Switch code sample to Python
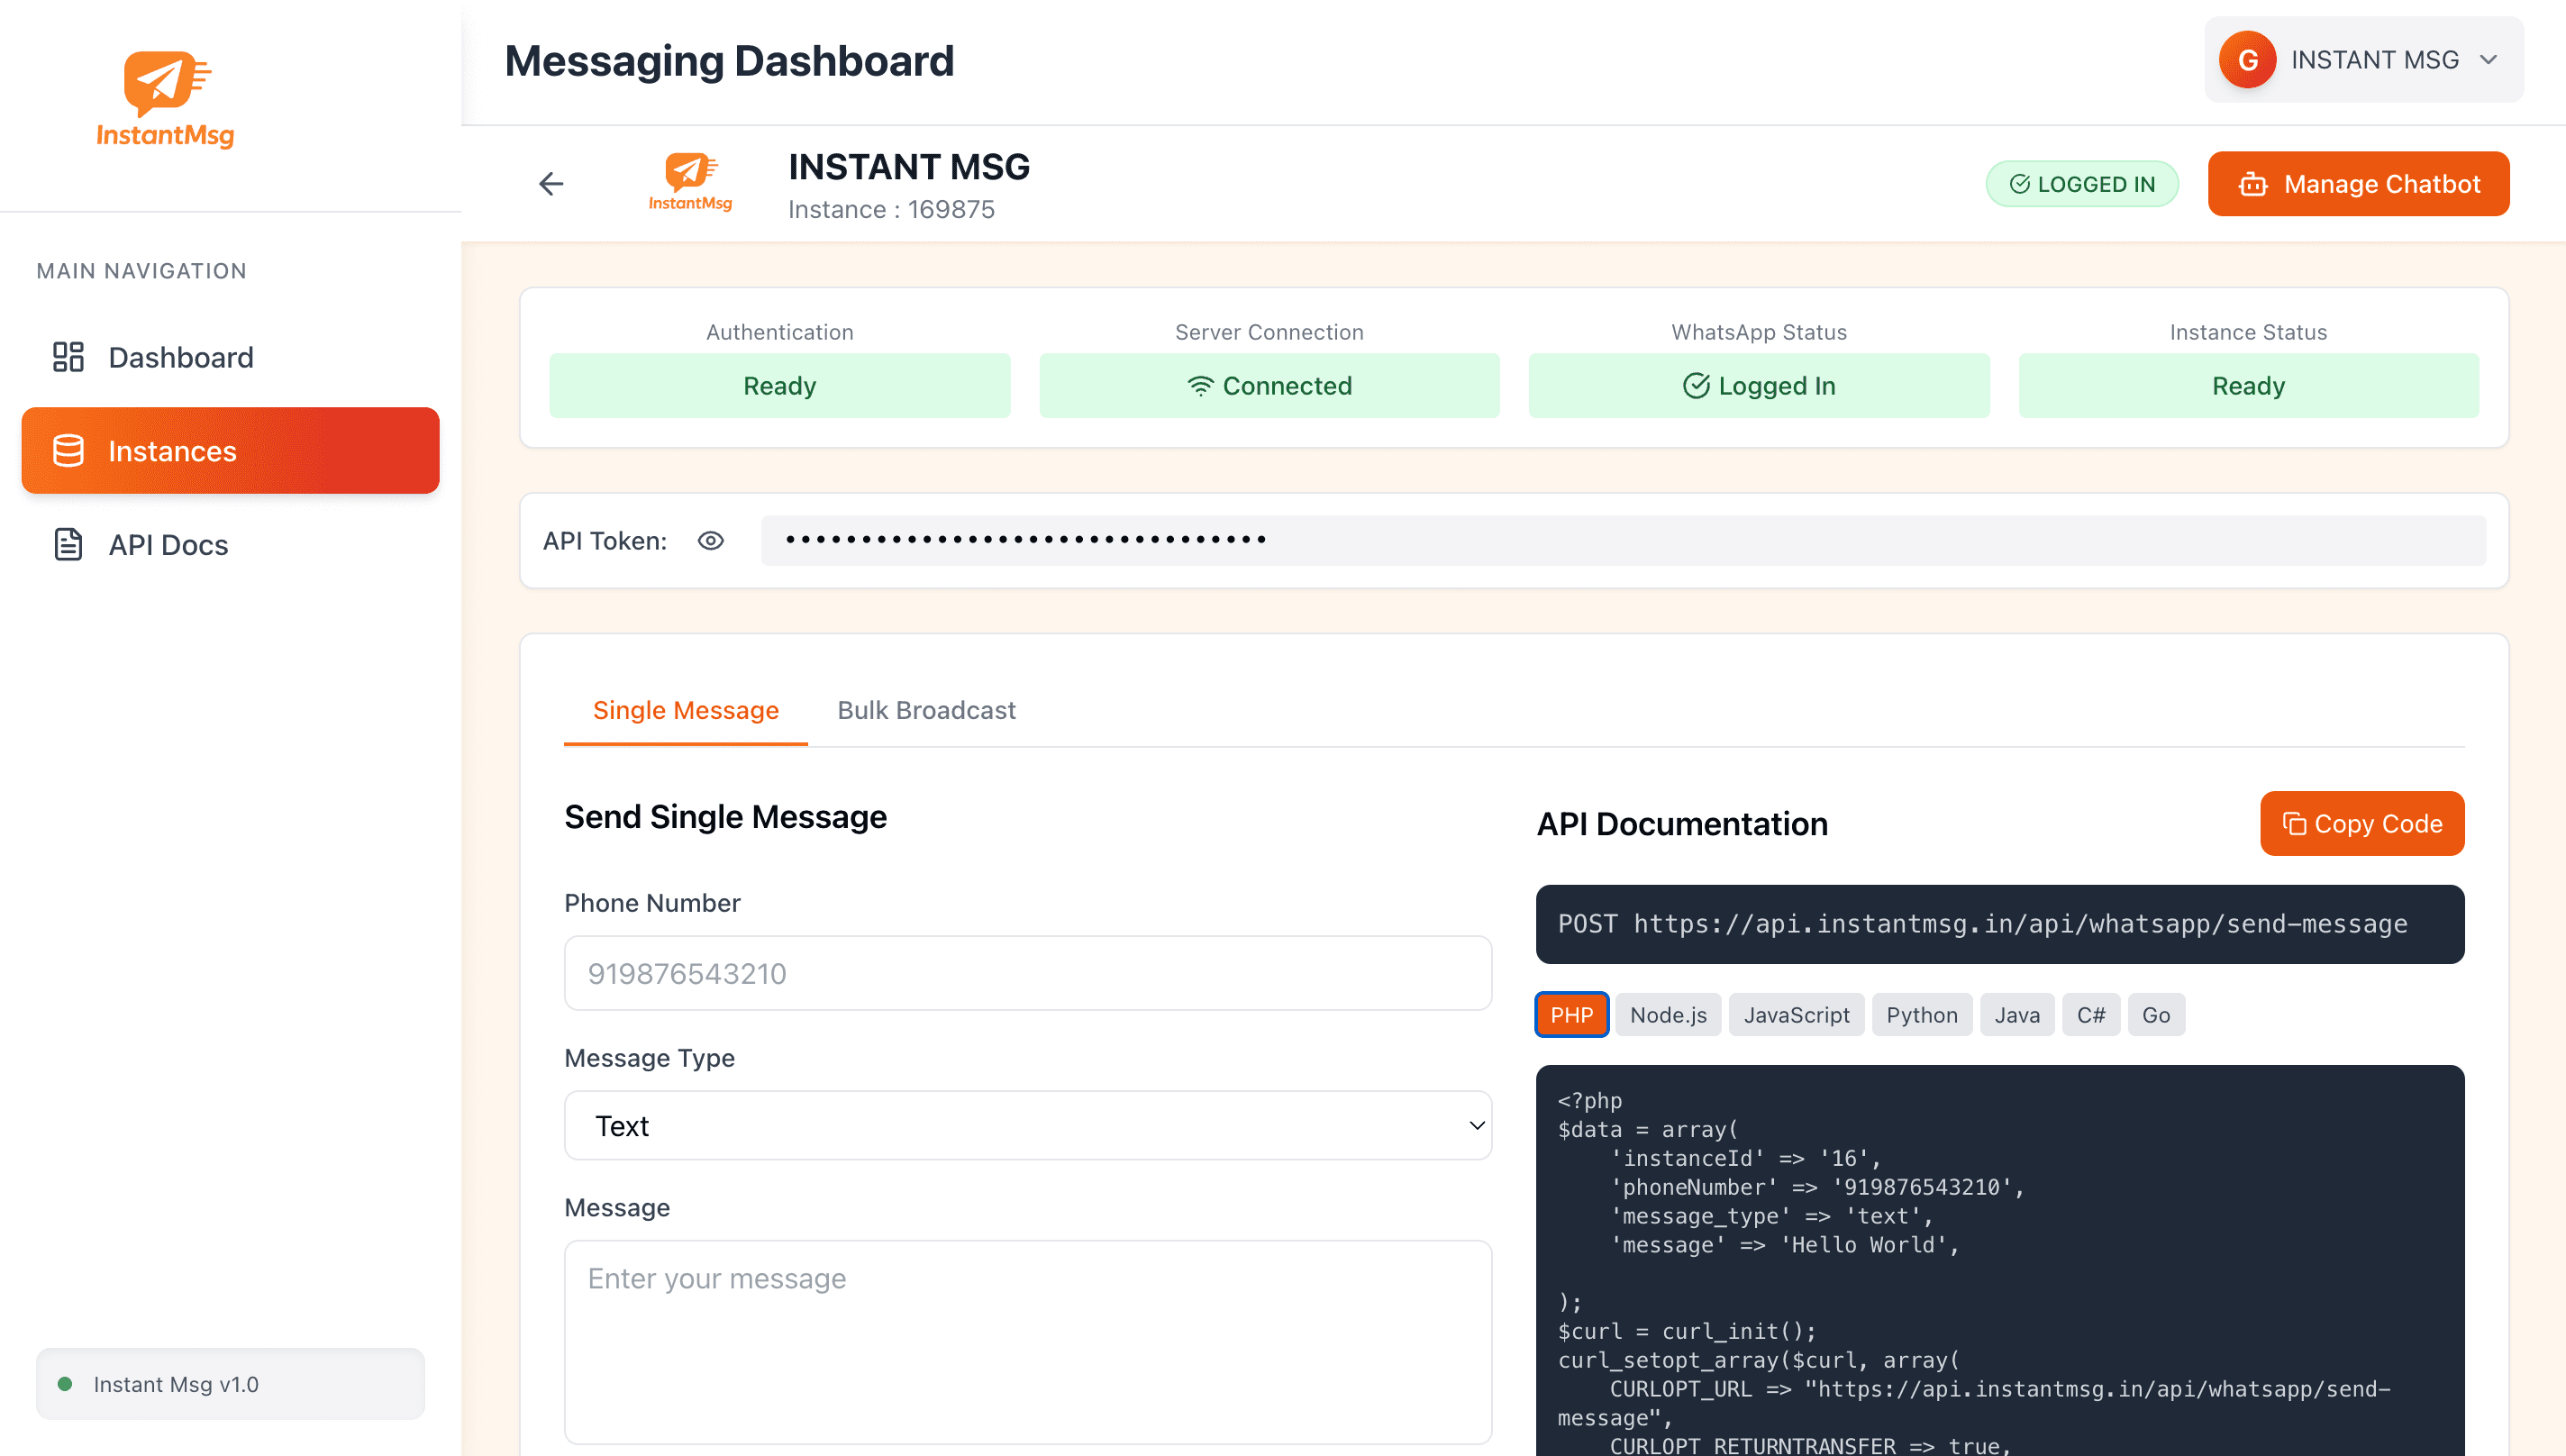Screen dimensions: 2566x1456 pyautogui.click(x=1921, y=1015)
